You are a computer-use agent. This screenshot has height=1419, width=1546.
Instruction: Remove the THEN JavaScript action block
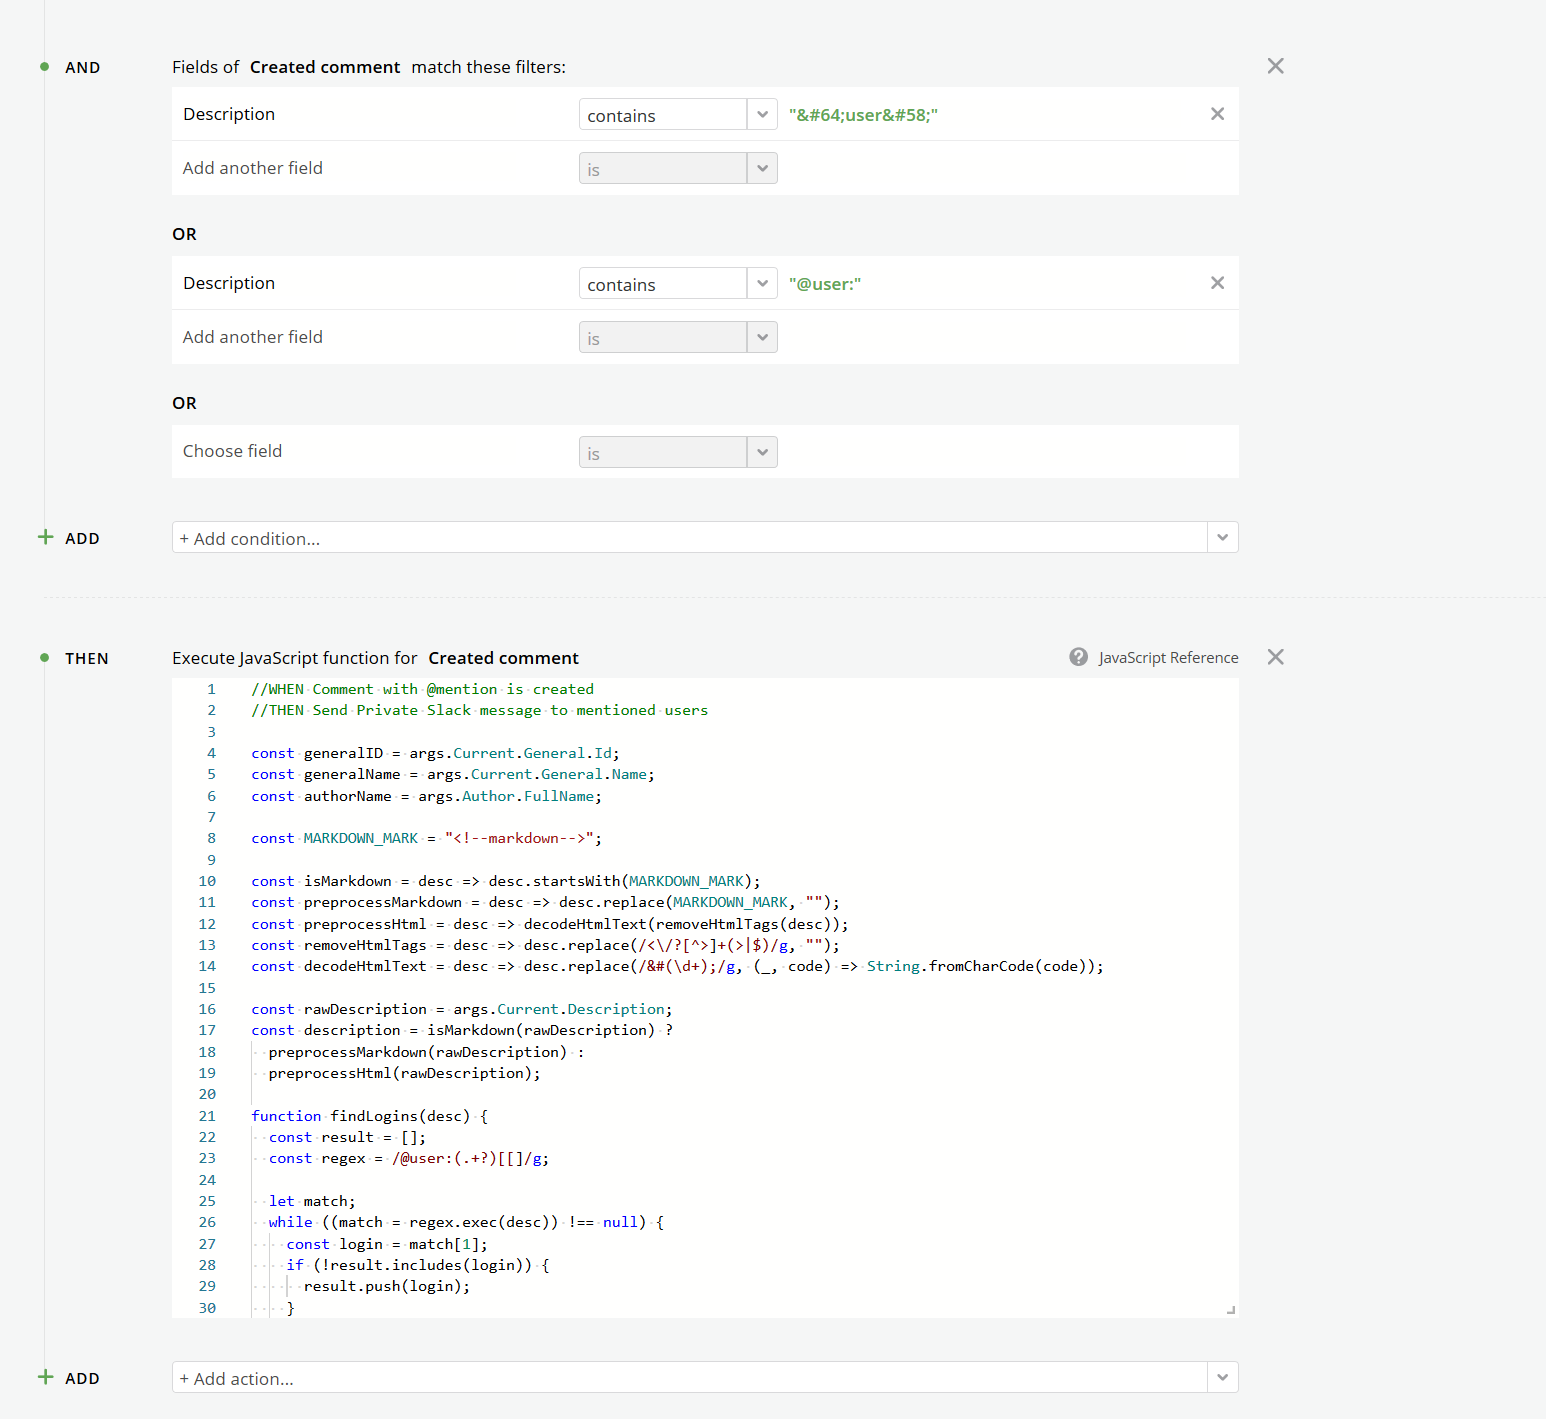pyautogui.click(x=1275, y=657)
